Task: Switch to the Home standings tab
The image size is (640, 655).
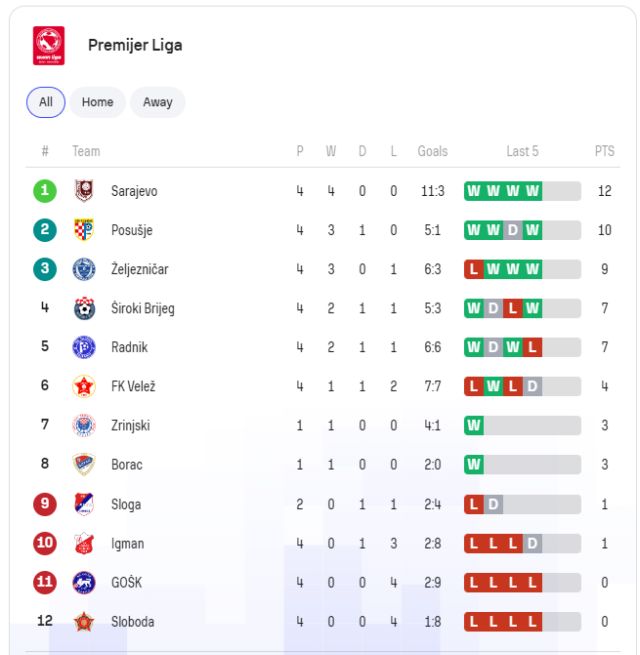Action: [97, 102]
